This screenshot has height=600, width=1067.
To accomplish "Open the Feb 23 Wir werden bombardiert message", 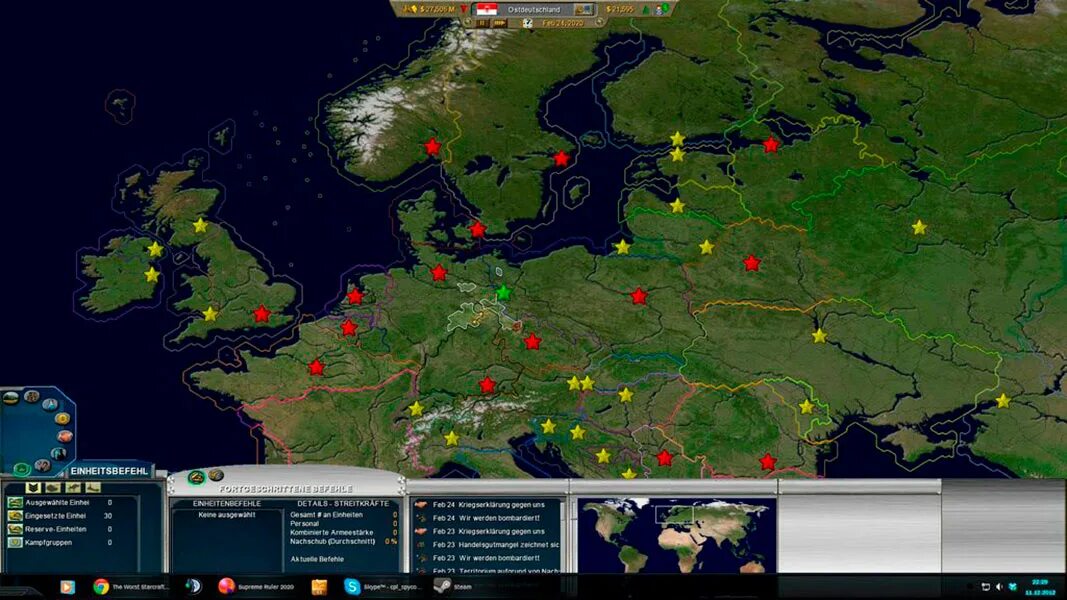I will point(487,559).
